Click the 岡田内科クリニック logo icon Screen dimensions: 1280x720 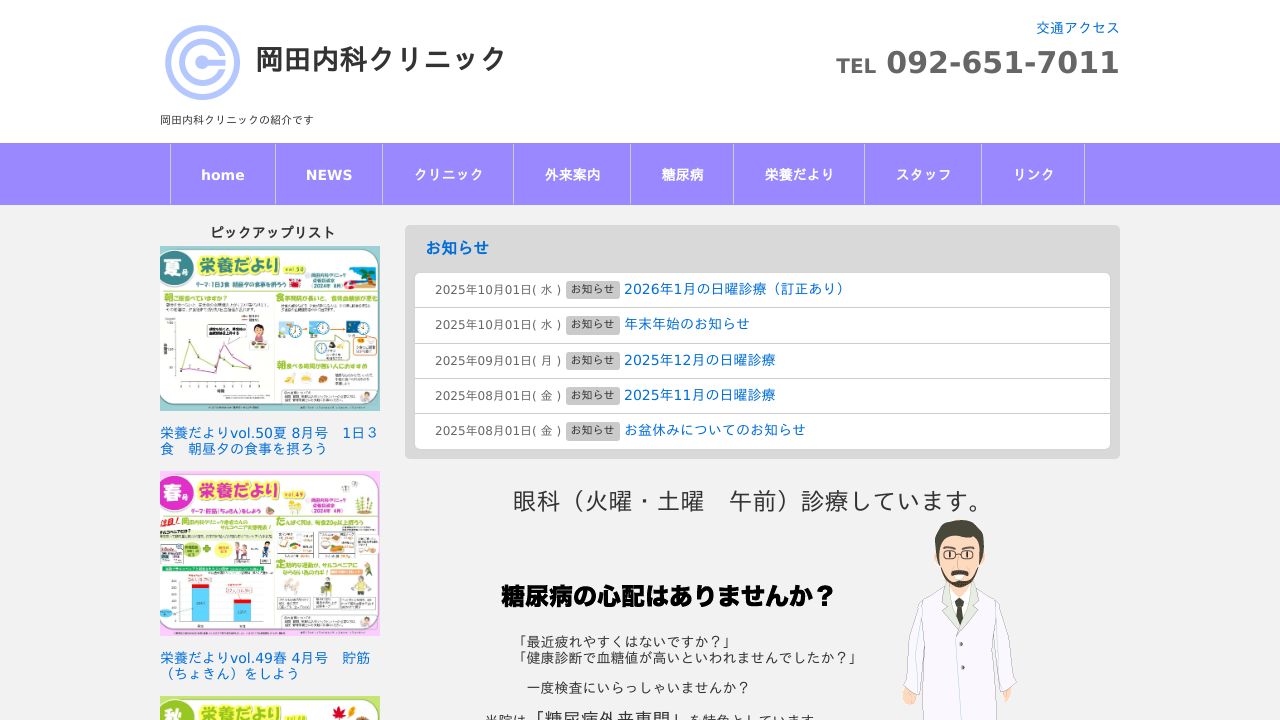[x=202, y=62]
